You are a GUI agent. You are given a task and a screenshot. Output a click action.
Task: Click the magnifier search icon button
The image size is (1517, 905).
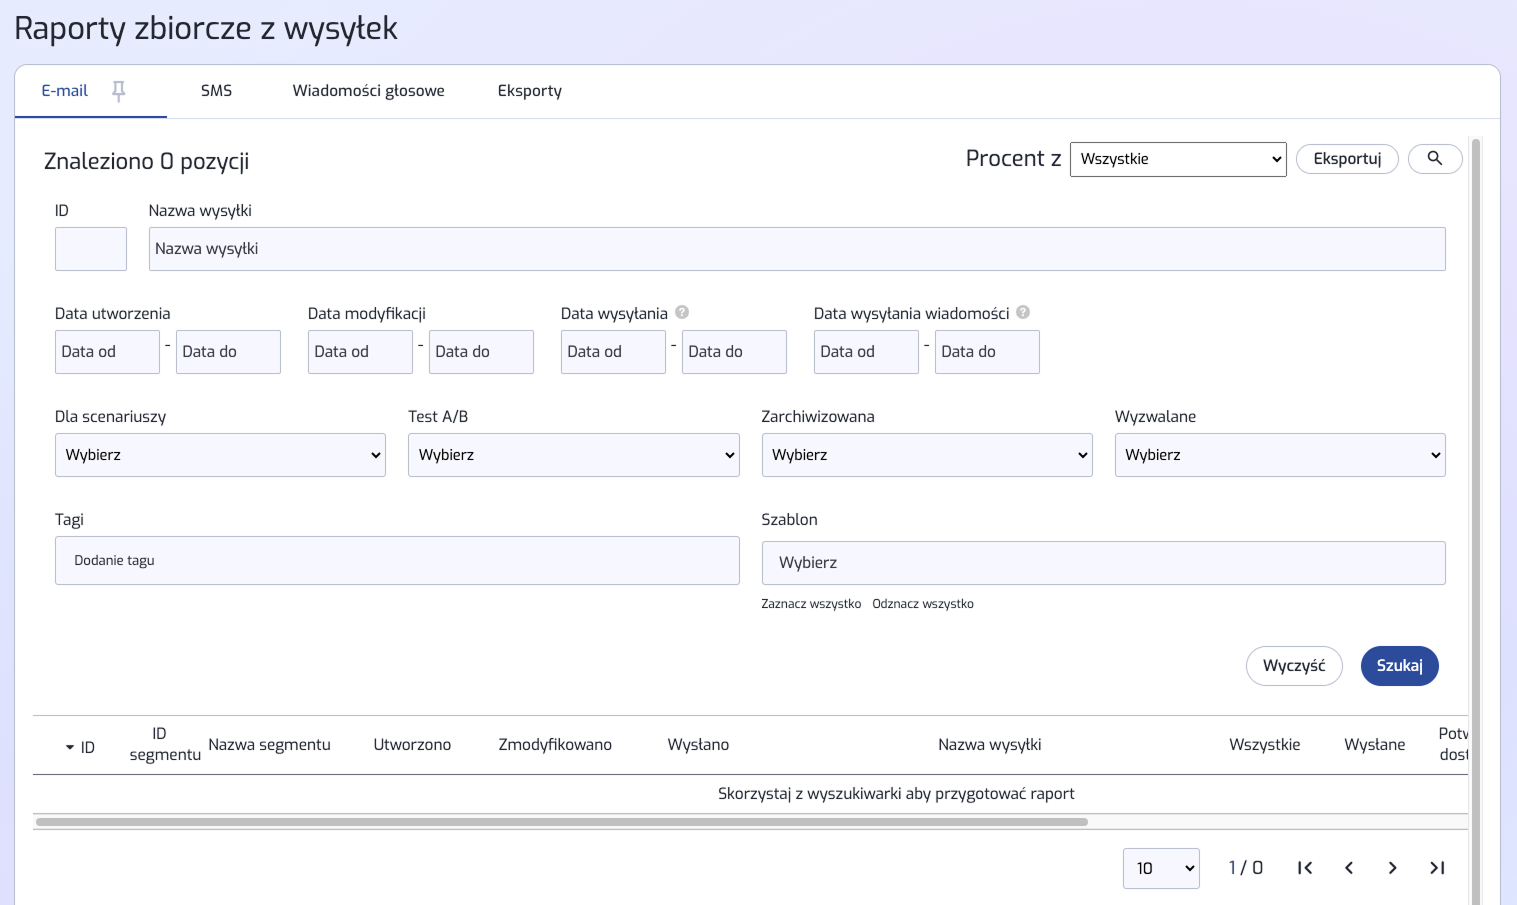click(x=1434, y=159)
